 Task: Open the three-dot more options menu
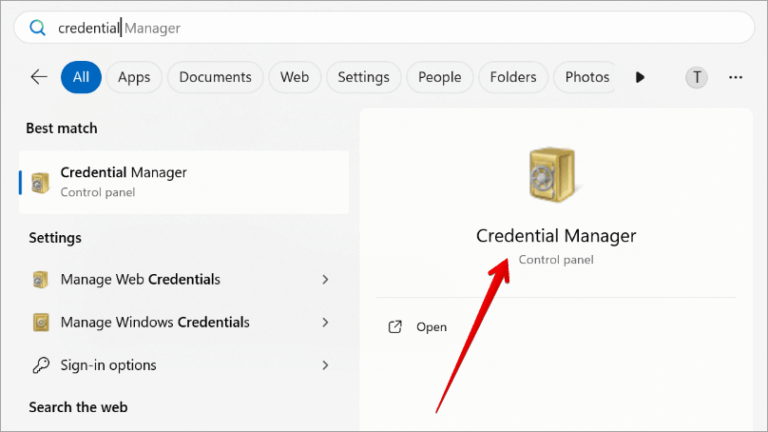[736, 77]
